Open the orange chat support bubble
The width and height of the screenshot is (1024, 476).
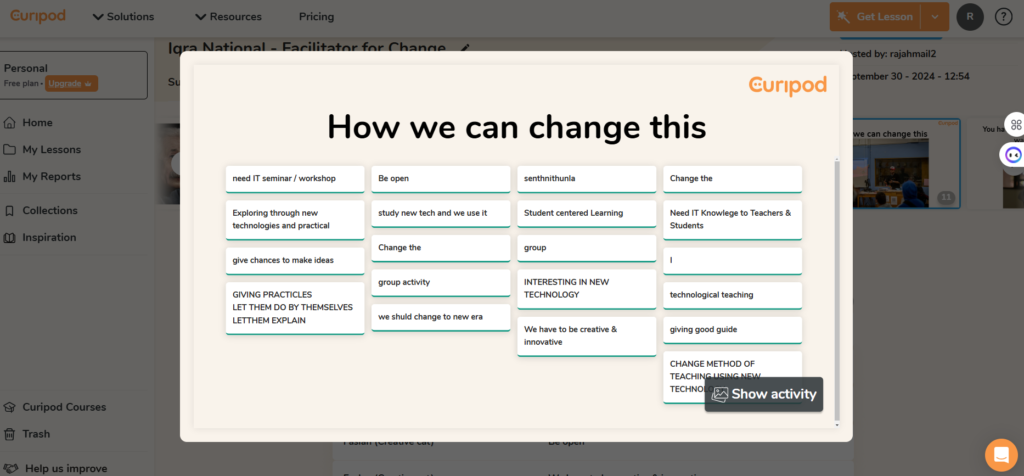[x=1000, y=454]
